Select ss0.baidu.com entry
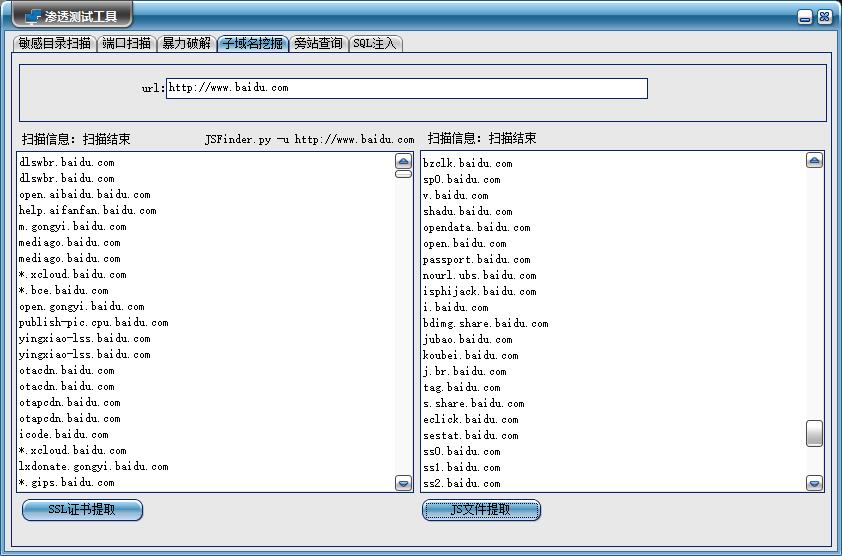The height and width of the screenshot is (556, 842). 462,452
